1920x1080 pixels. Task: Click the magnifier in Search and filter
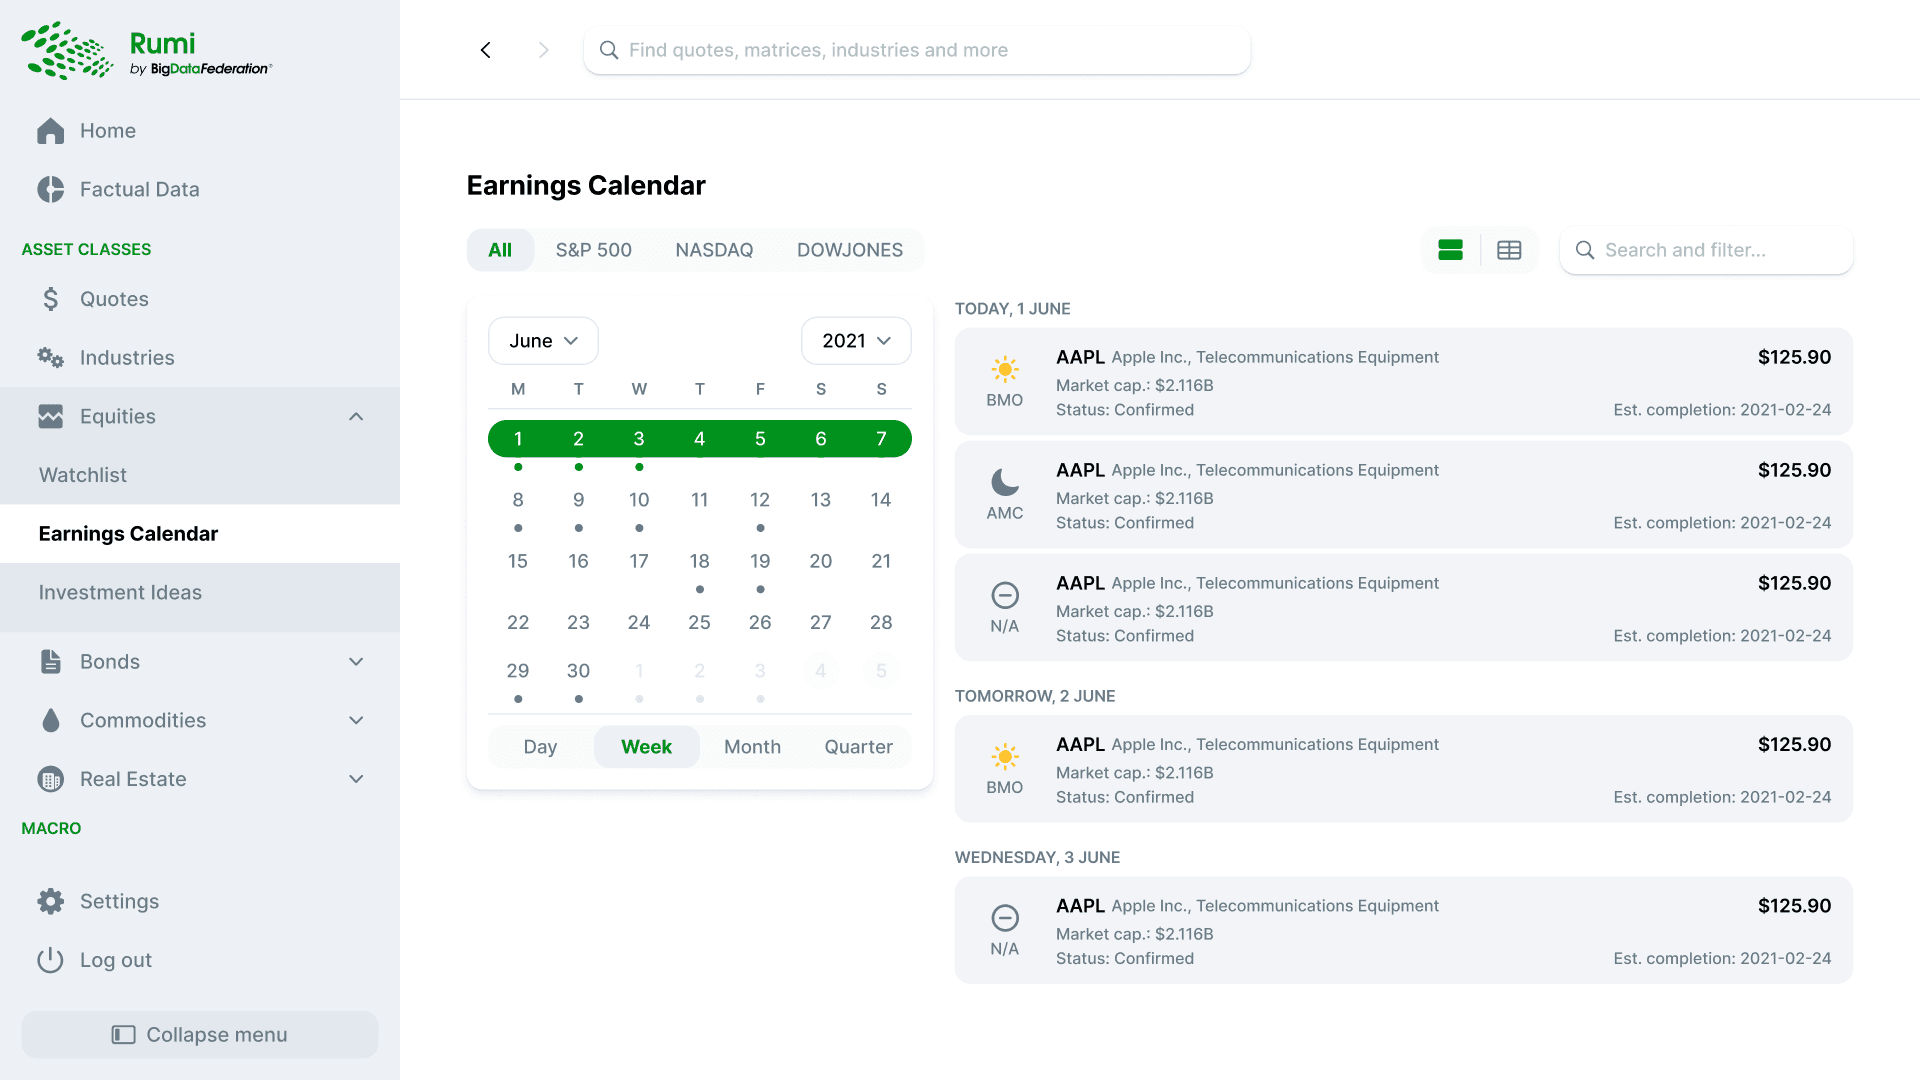click(x=1585, y=250)
